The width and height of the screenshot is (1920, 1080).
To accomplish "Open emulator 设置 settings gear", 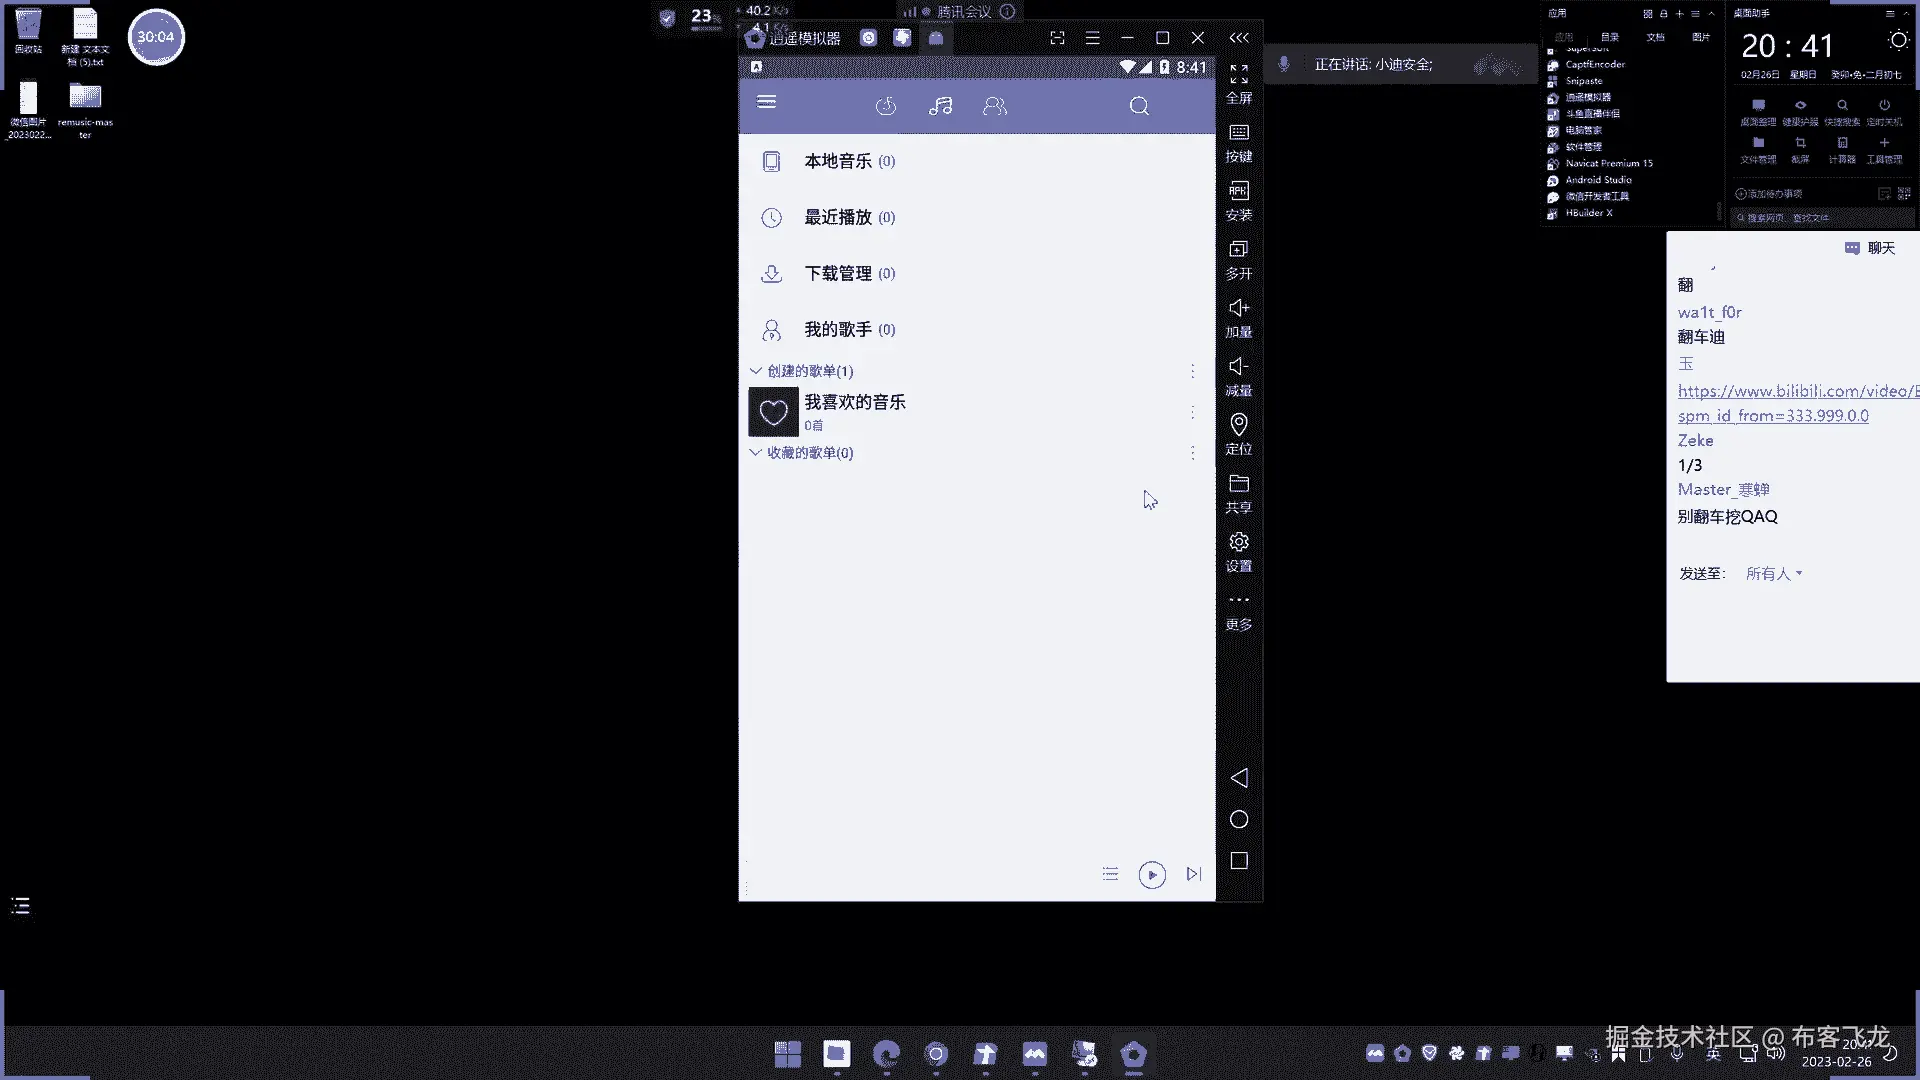I will [x=1239, y=550].
